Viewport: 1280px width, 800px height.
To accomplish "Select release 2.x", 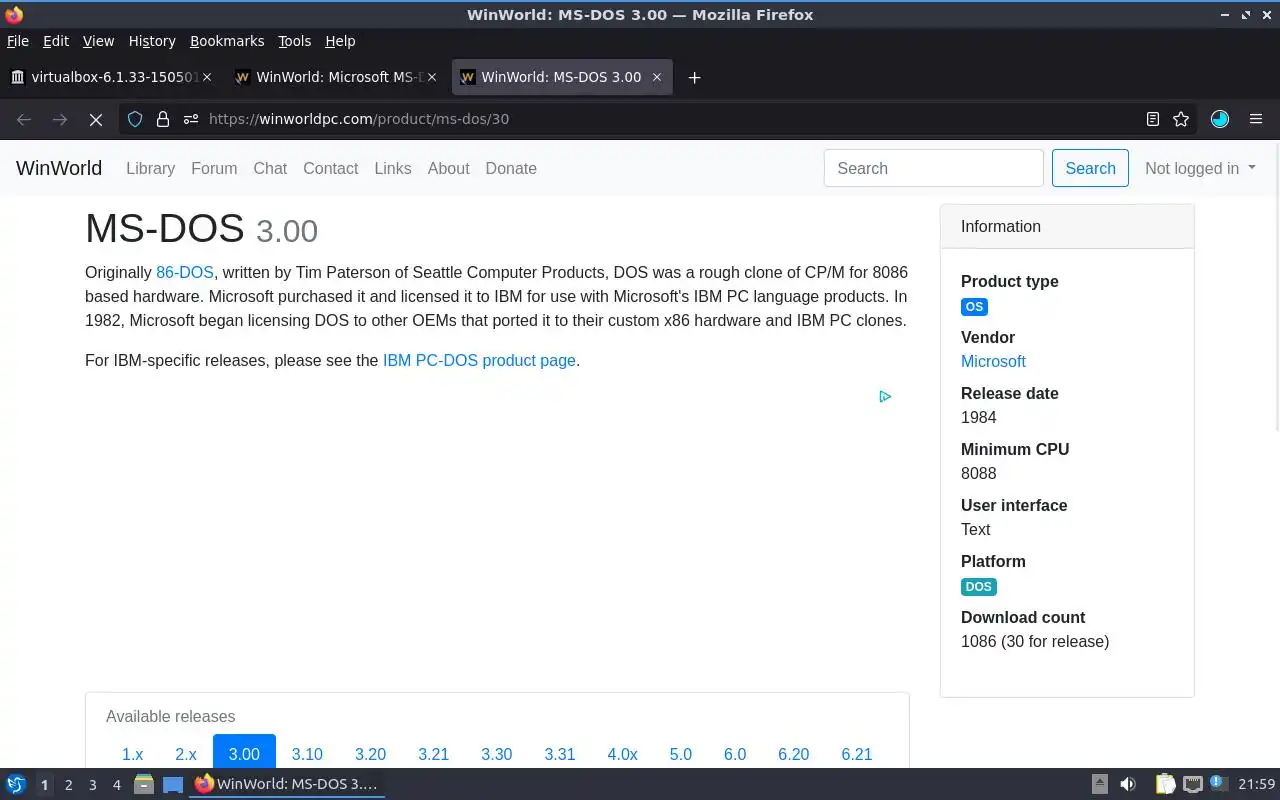I will (186, 754).
